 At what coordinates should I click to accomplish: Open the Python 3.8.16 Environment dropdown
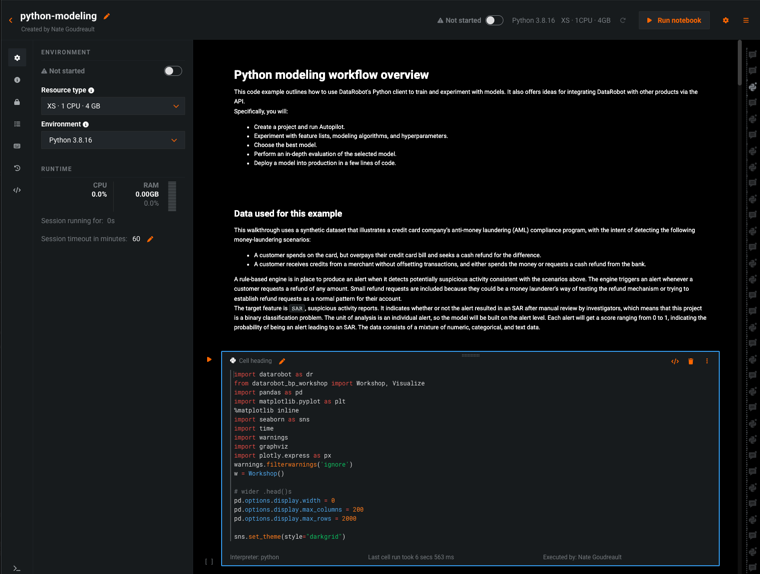[x=112, y=140]
